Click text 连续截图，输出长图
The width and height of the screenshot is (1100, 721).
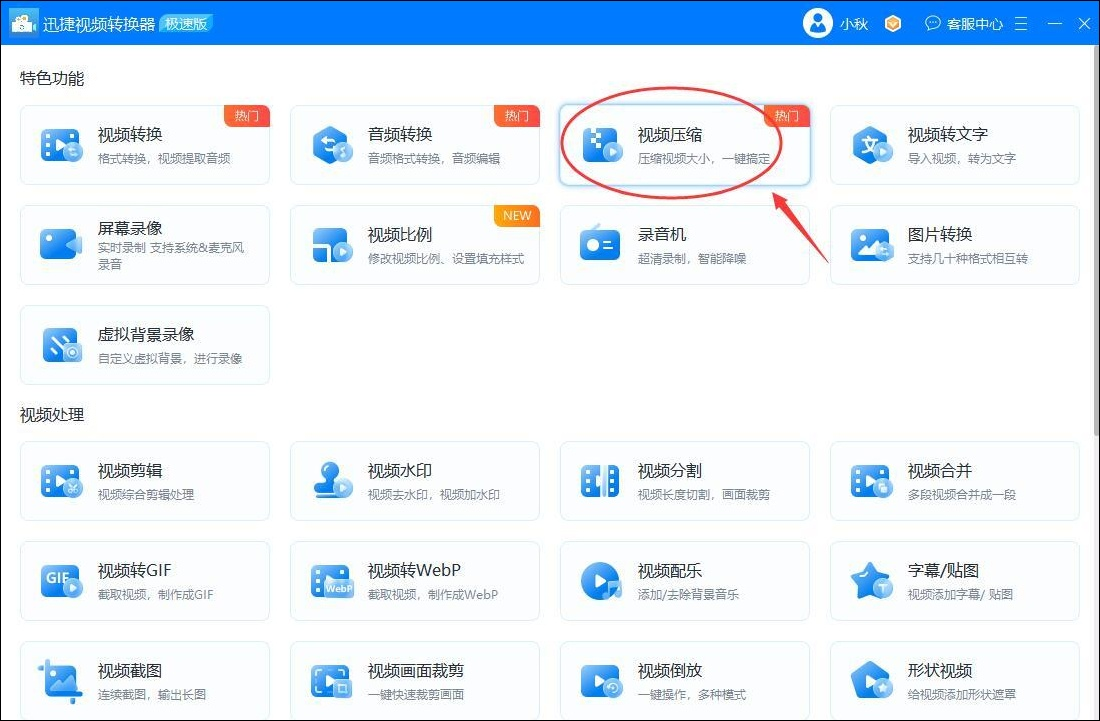(152, 694)
